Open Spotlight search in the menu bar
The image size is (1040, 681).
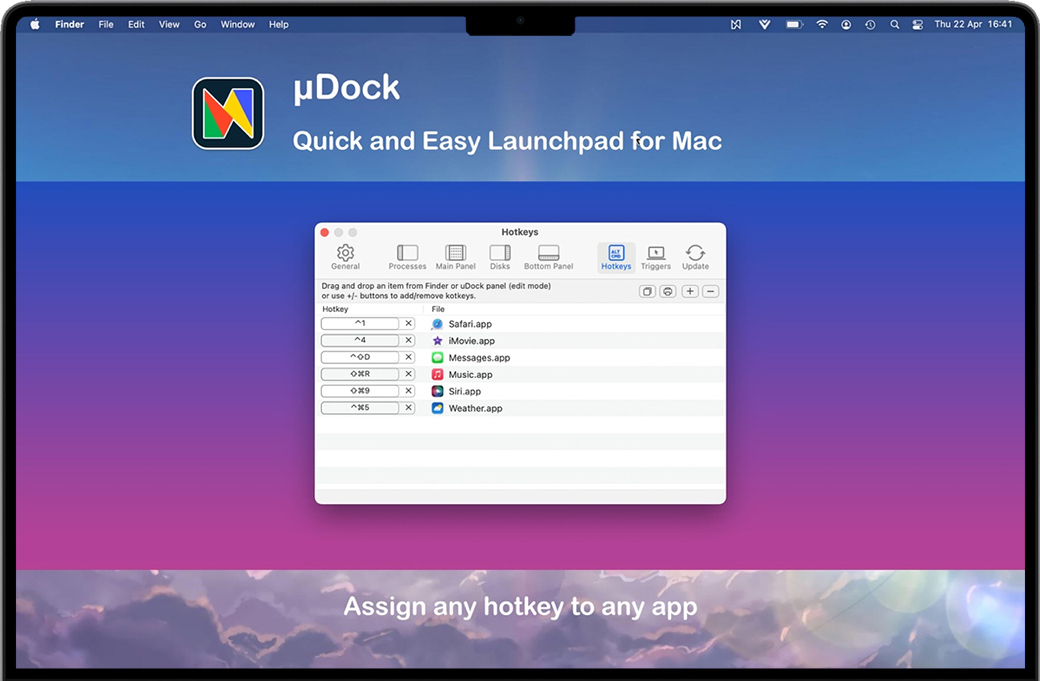click(x=894, y=24)
